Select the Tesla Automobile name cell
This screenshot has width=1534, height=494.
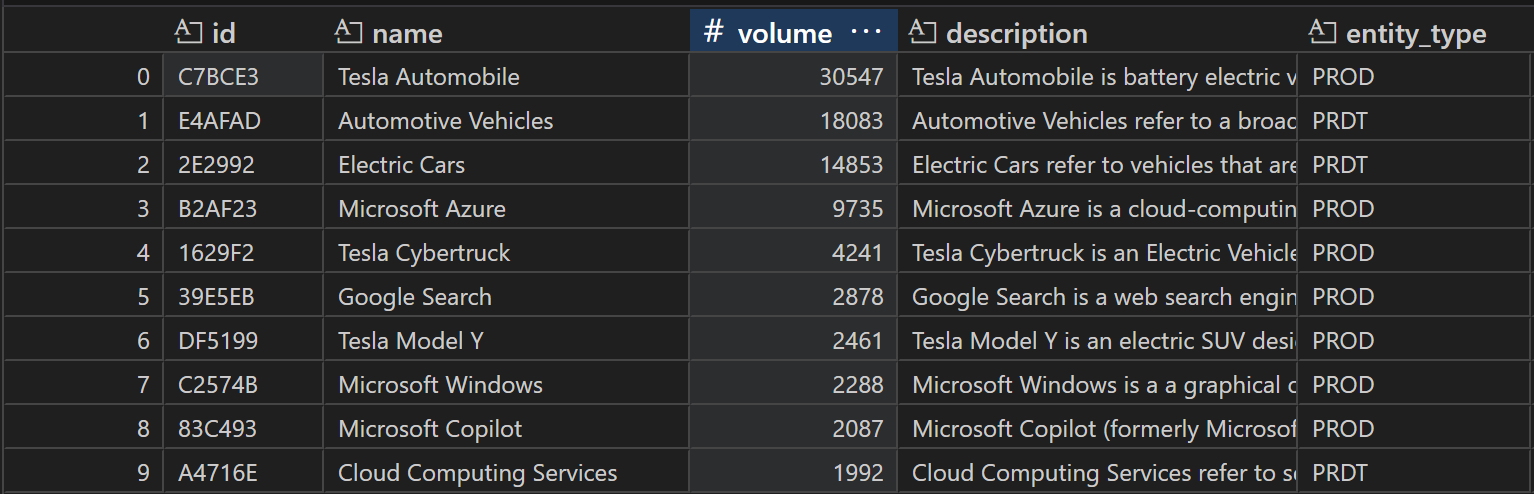tap(506, 77)
